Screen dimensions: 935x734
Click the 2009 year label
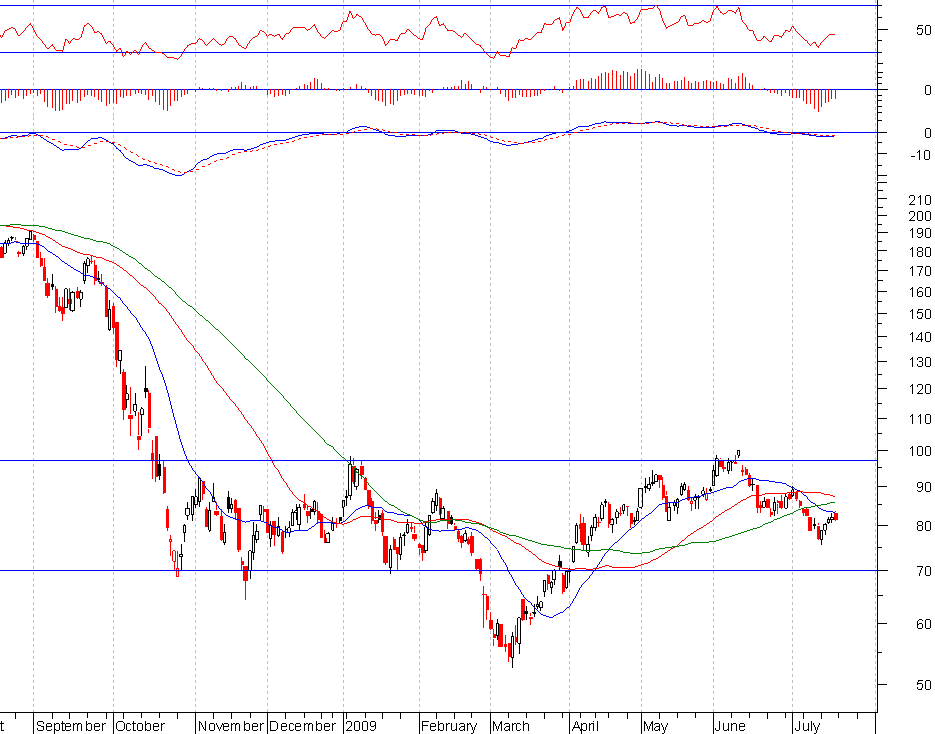pos(361,726)
